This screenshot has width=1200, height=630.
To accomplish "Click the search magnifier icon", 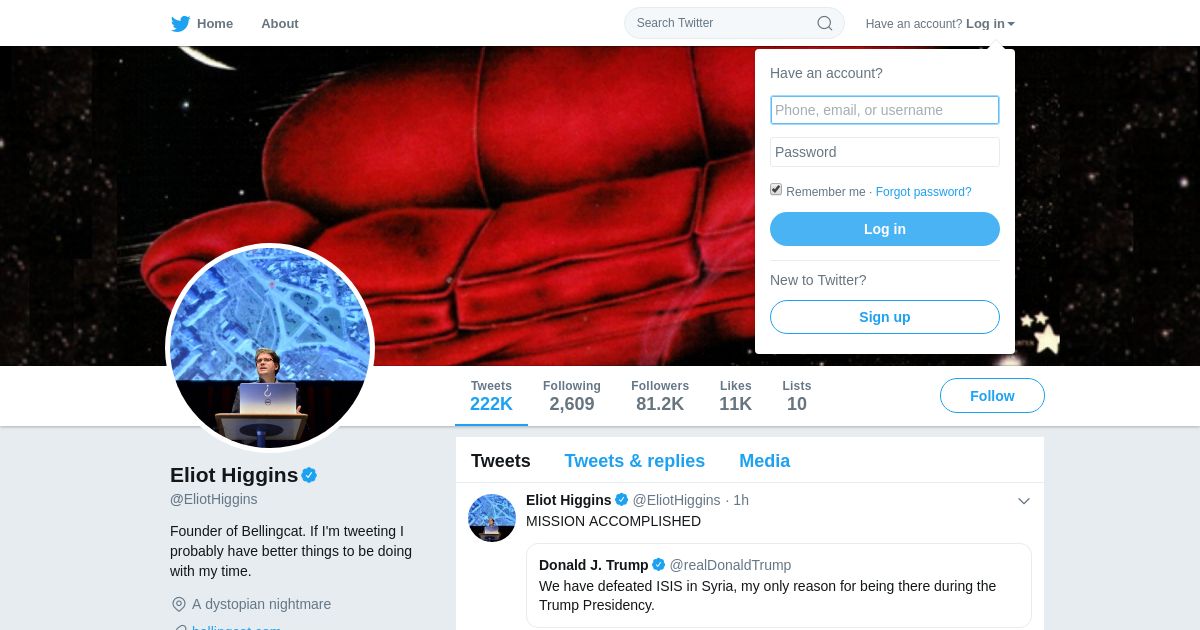I will pos(824,23).
